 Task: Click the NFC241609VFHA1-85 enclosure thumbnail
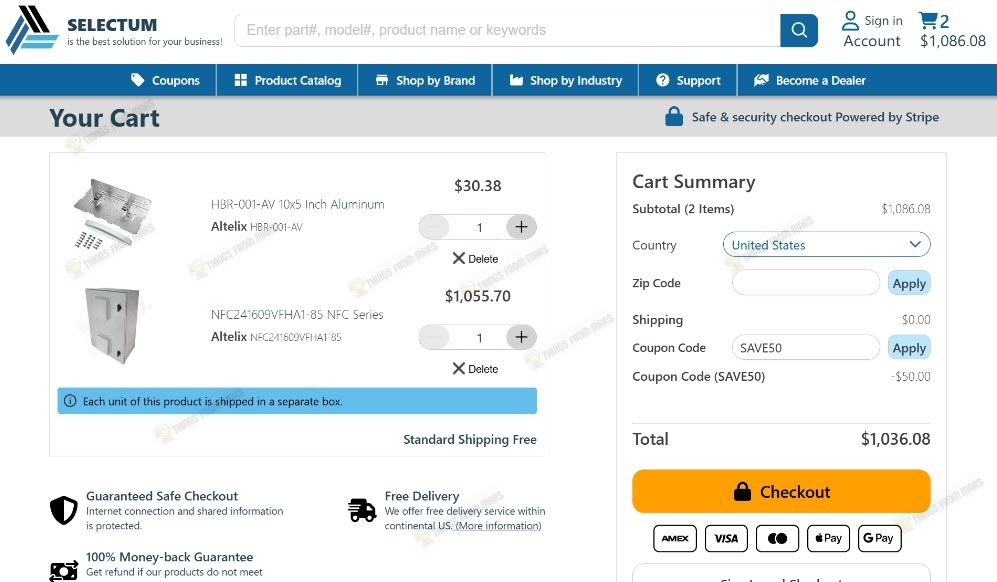pyautogui.click(x=112, y=325)
